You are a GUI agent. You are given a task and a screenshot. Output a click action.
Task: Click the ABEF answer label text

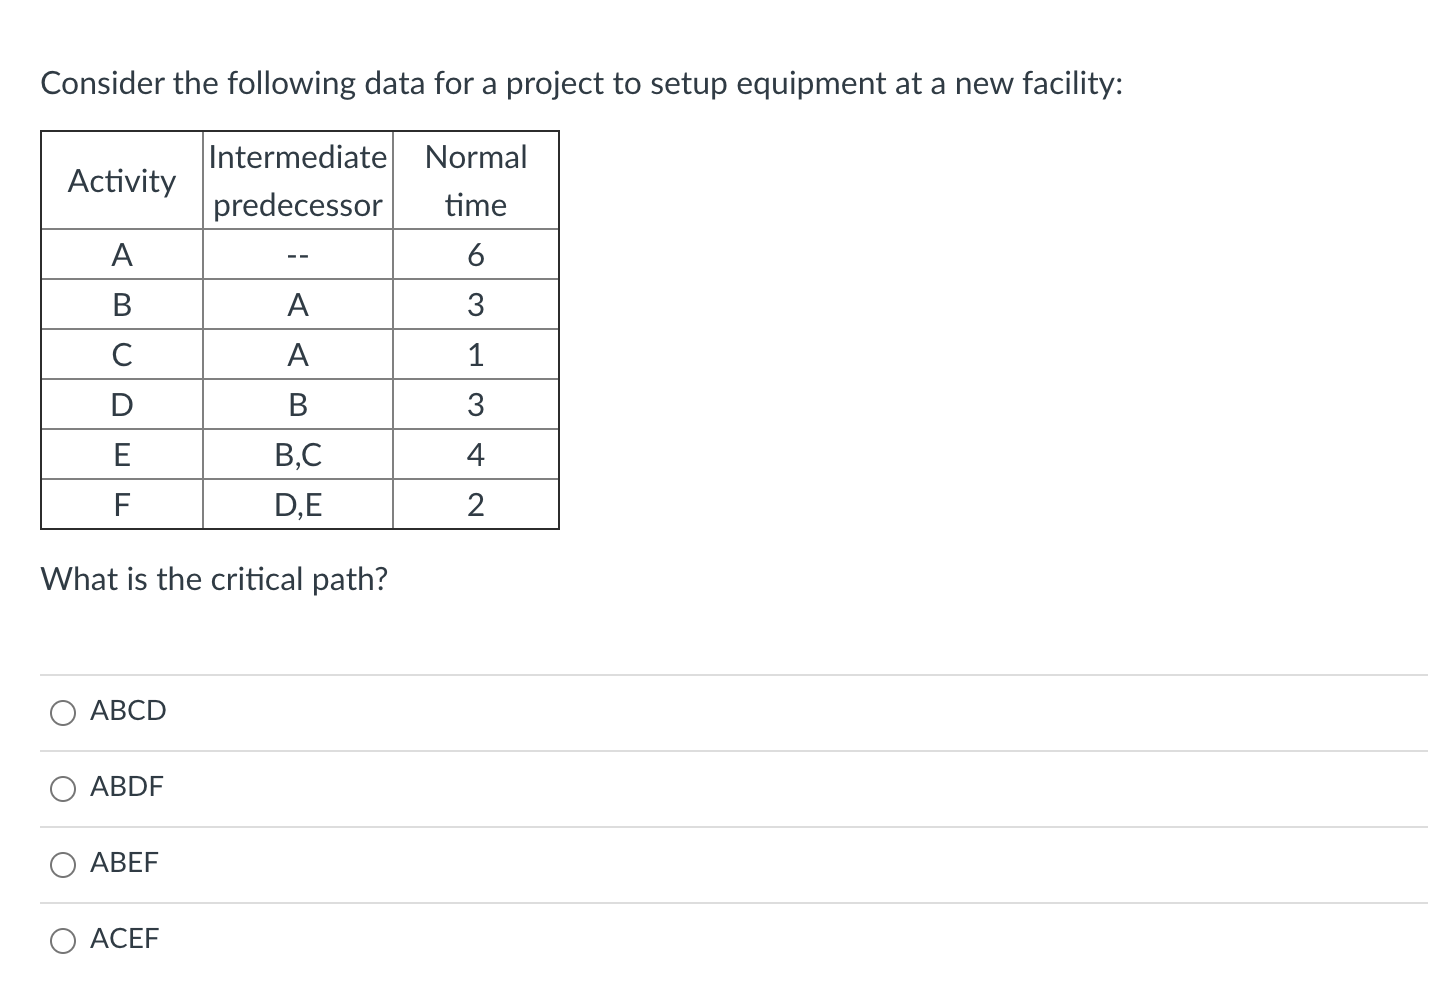coord(124,864)
